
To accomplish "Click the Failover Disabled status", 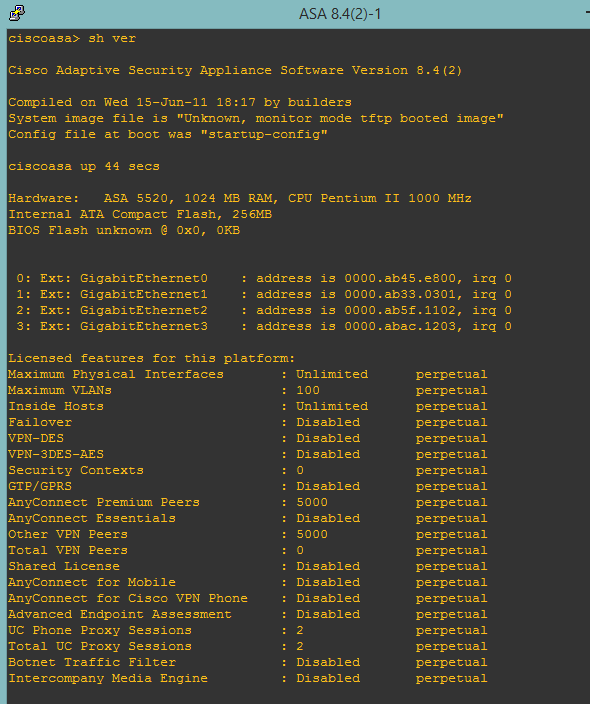I will pos(328,422).
